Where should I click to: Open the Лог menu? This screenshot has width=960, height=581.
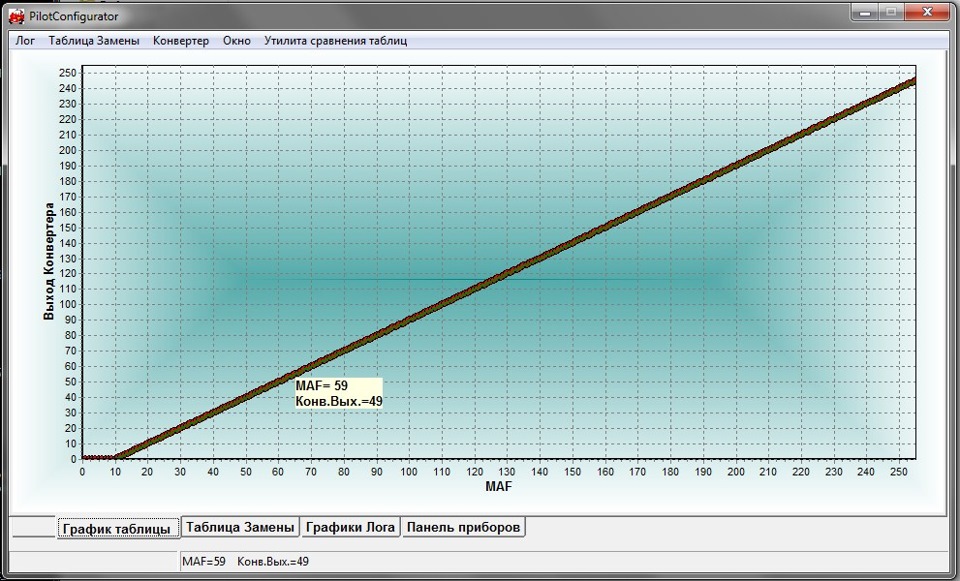(25, 41)
